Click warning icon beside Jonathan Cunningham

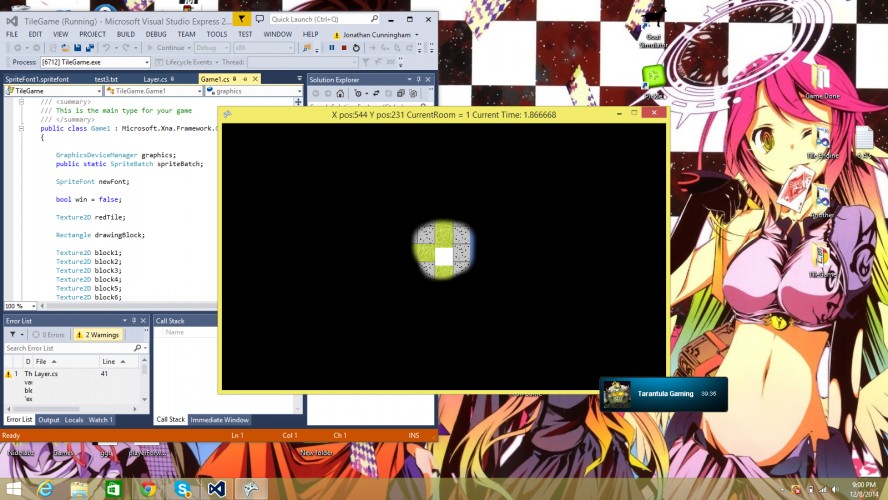click(336, 35)
